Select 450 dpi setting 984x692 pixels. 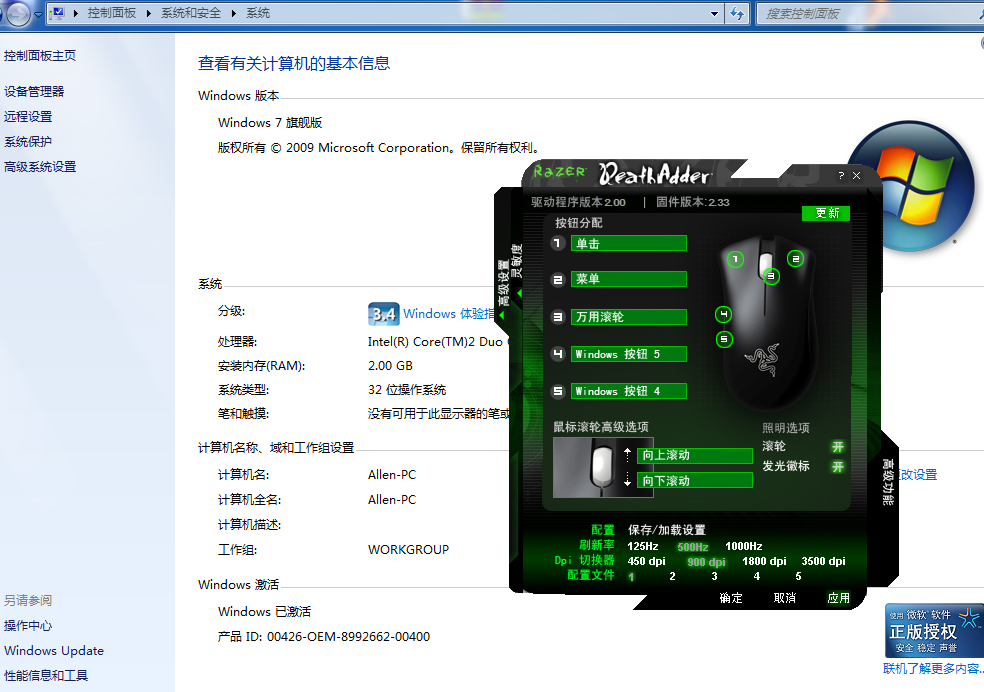(x=646, y=562)
